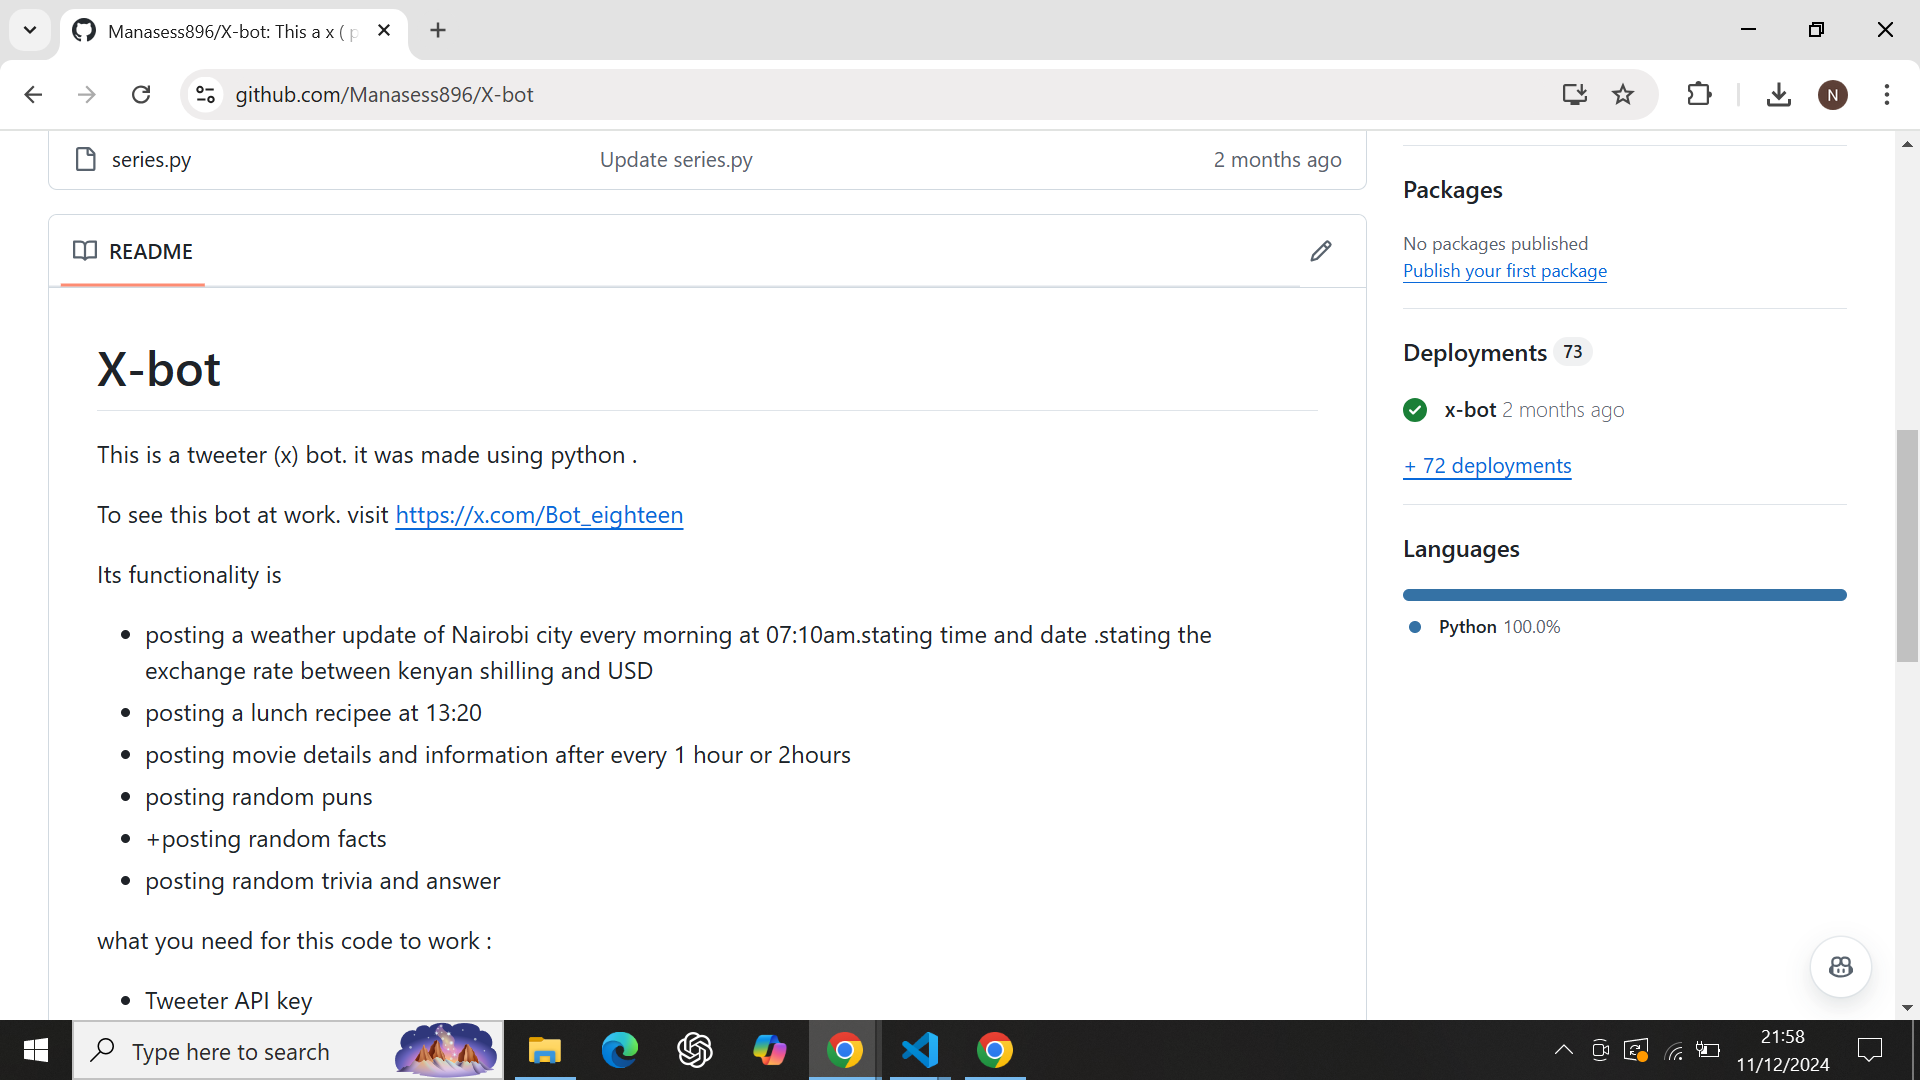Click the blue Python language bar
This screenshot has width=1920, height=1080.
pos(1624,595)
